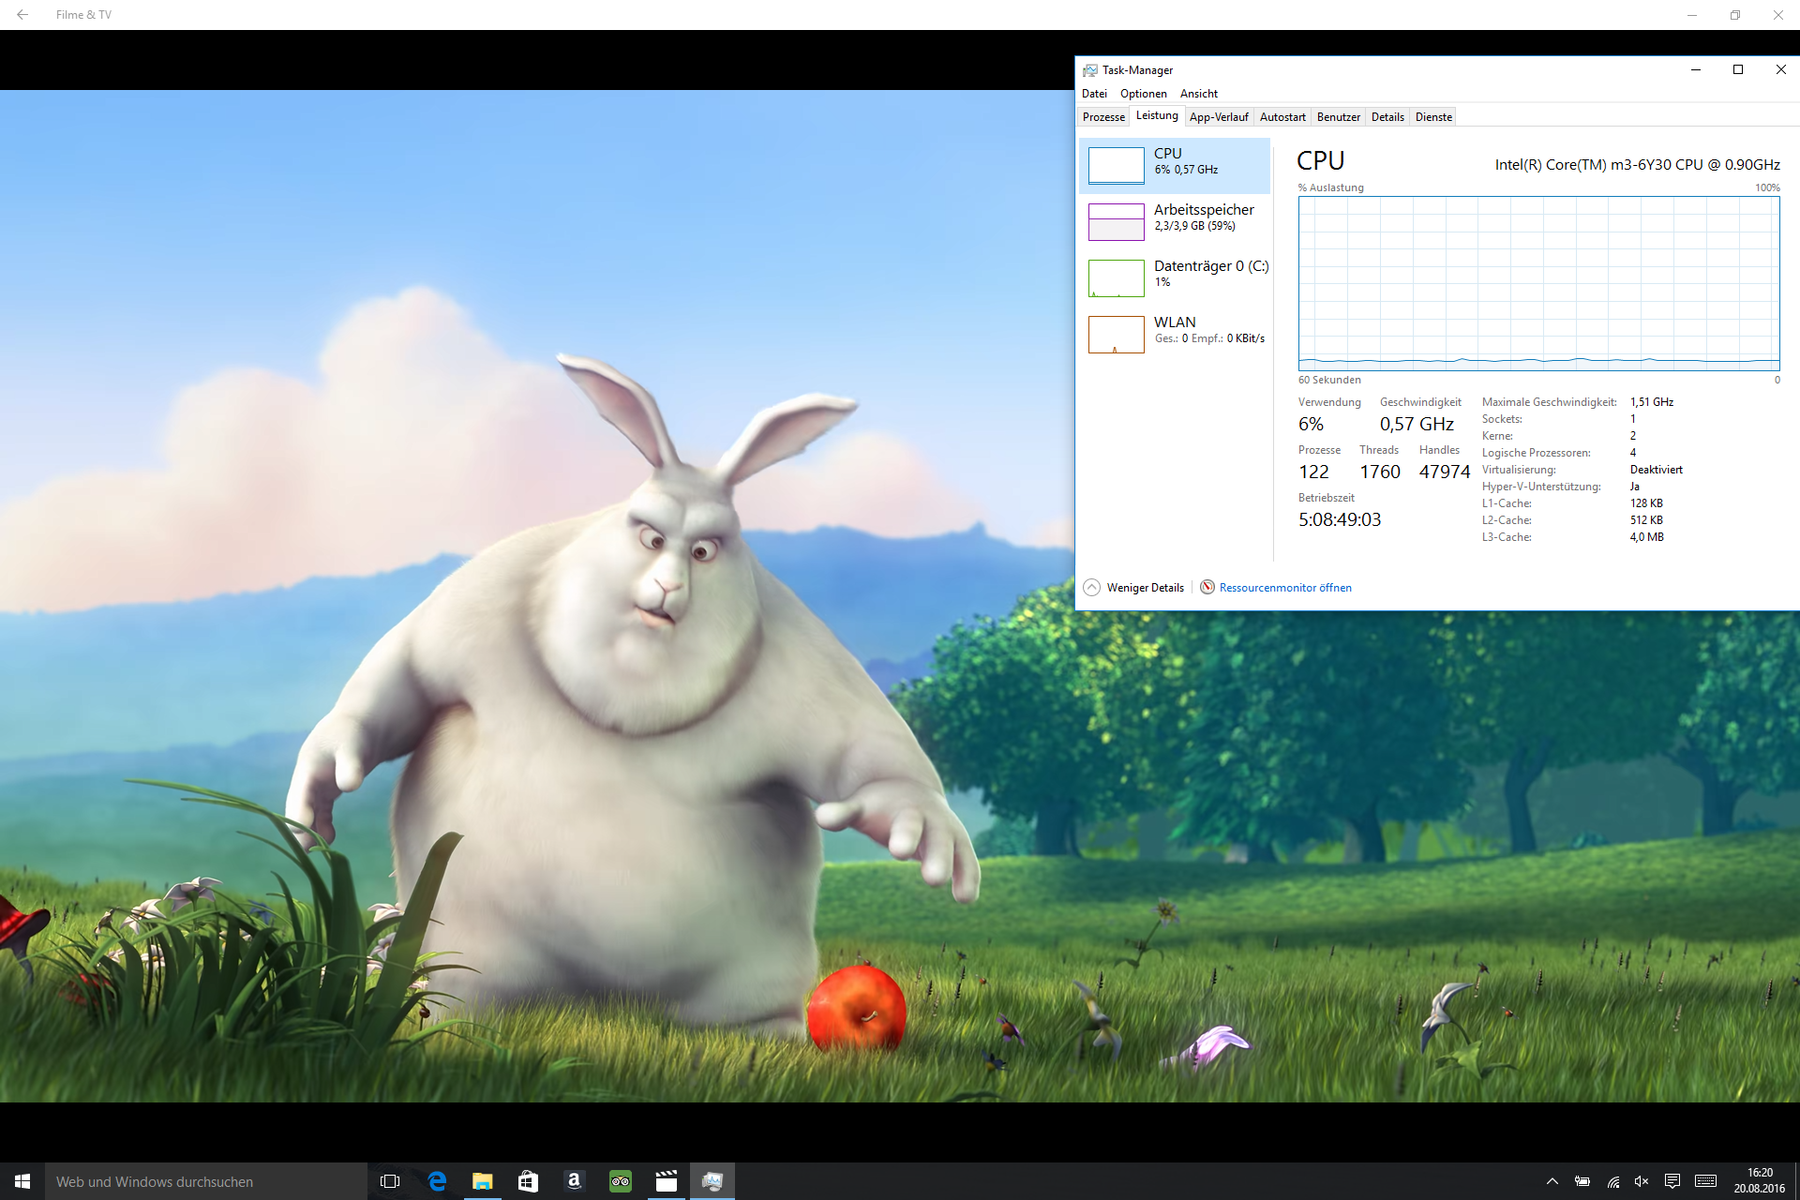Click the L3-Cache value 4,0 MB

click(x=1646, y=537)
